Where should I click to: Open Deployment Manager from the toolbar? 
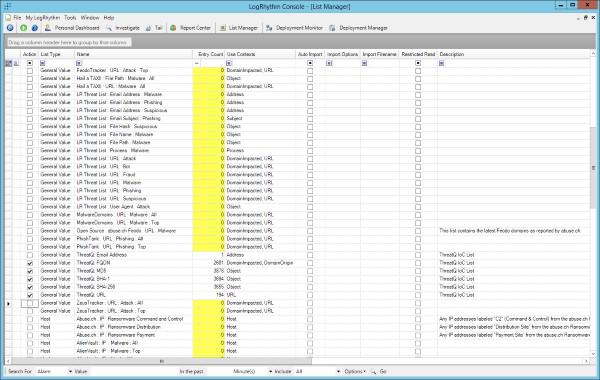tap(359, 28)
